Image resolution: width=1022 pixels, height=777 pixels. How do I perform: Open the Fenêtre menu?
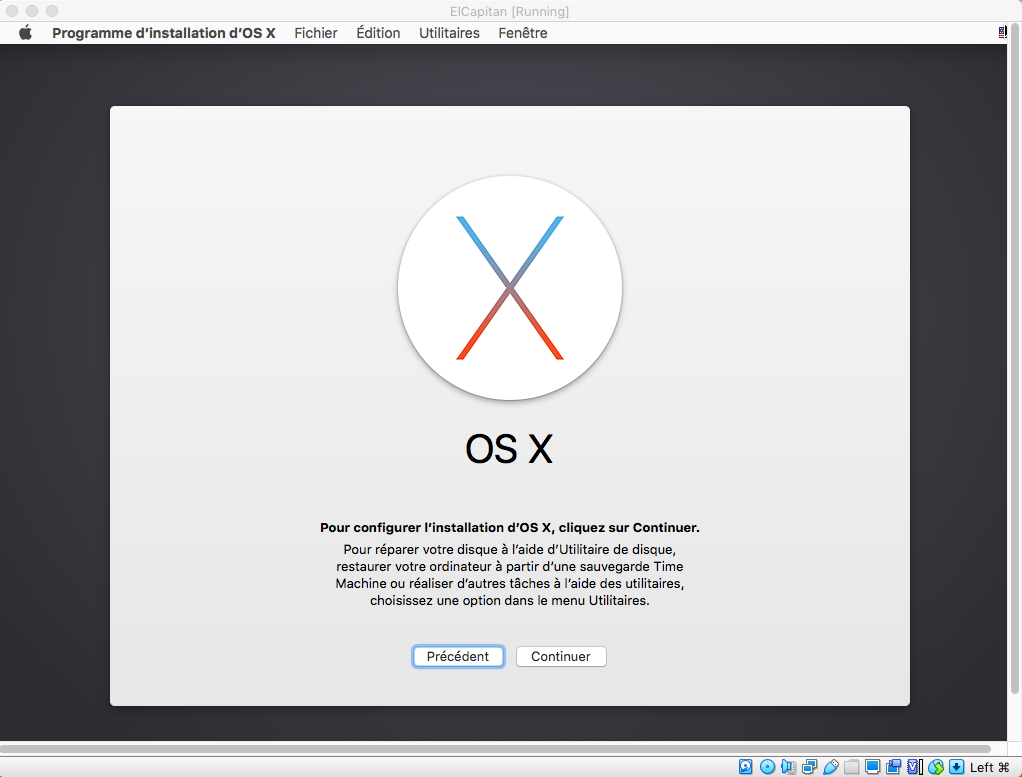click(523, 33)
